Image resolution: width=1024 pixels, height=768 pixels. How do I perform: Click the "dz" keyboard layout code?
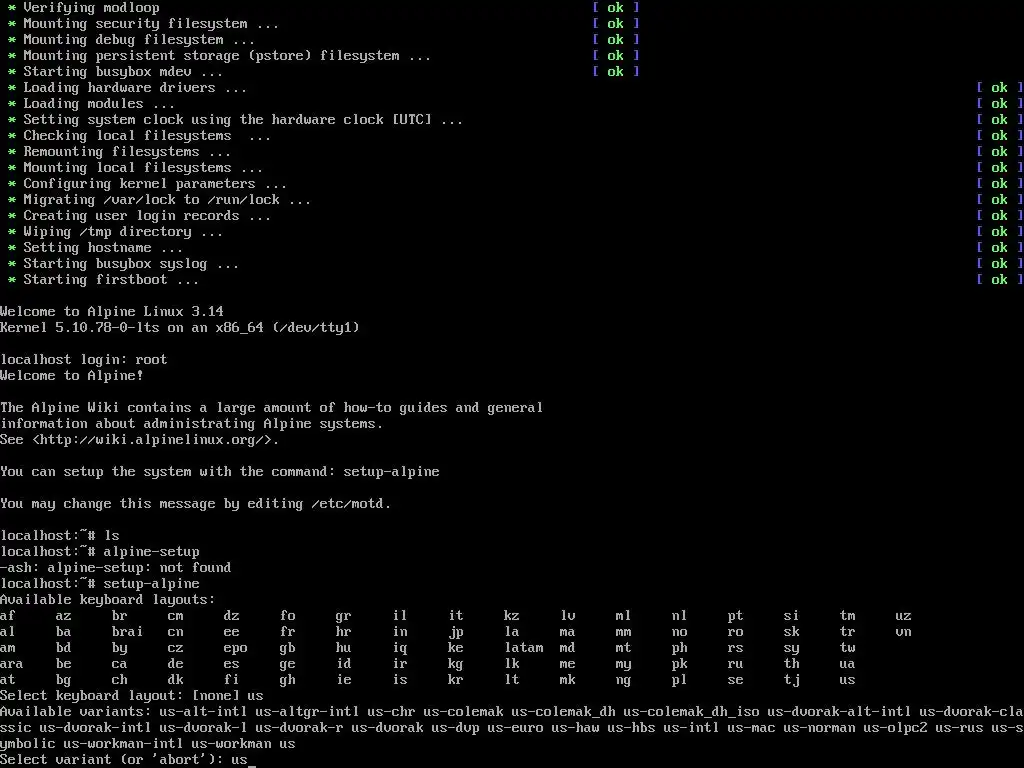pyautogui.click(x=231, y=616)
